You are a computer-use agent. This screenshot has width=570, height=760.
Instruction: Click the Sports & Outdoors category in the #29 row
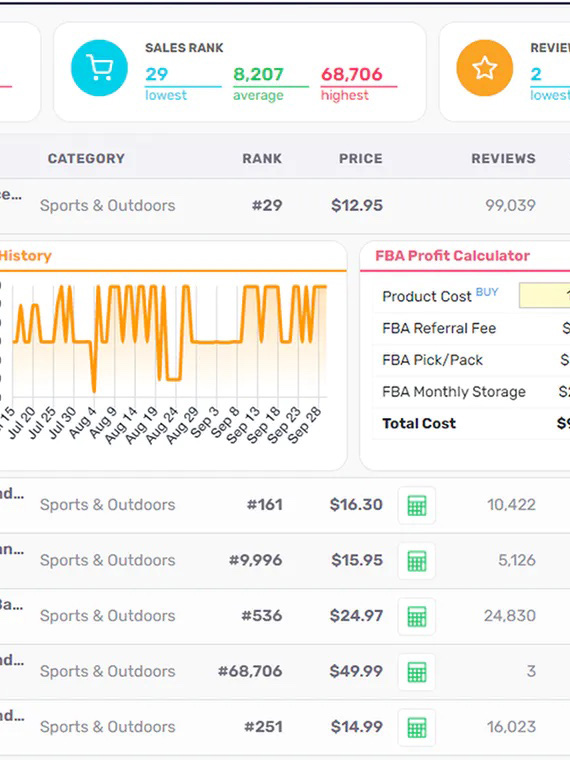tap(108, 206)
